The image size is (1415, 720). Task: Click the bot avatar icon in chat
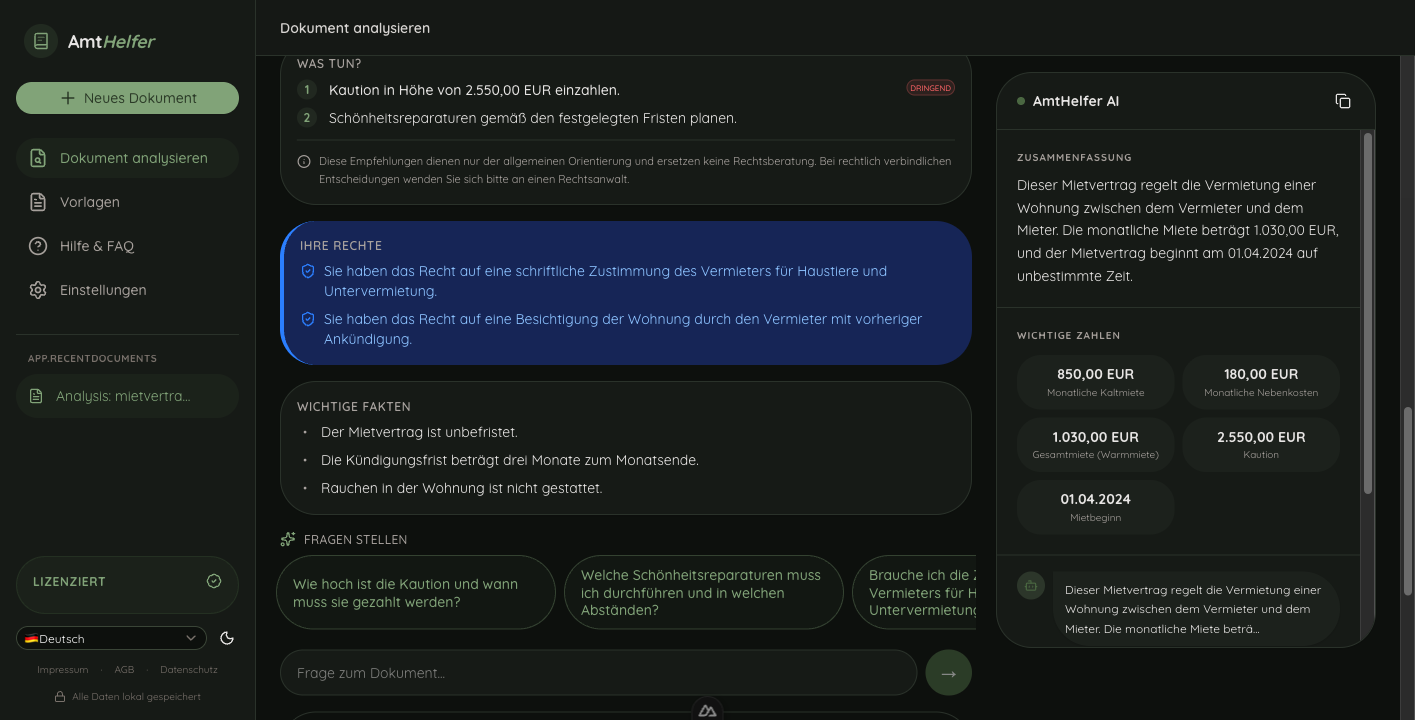(1031, 585)
